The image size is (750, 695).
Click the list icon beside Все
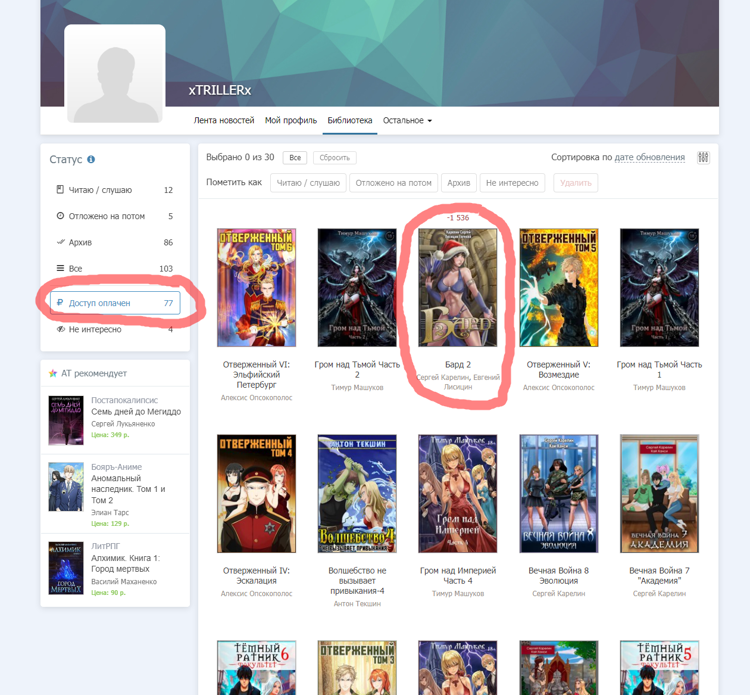pyautogui.click(x=60, y=269)
